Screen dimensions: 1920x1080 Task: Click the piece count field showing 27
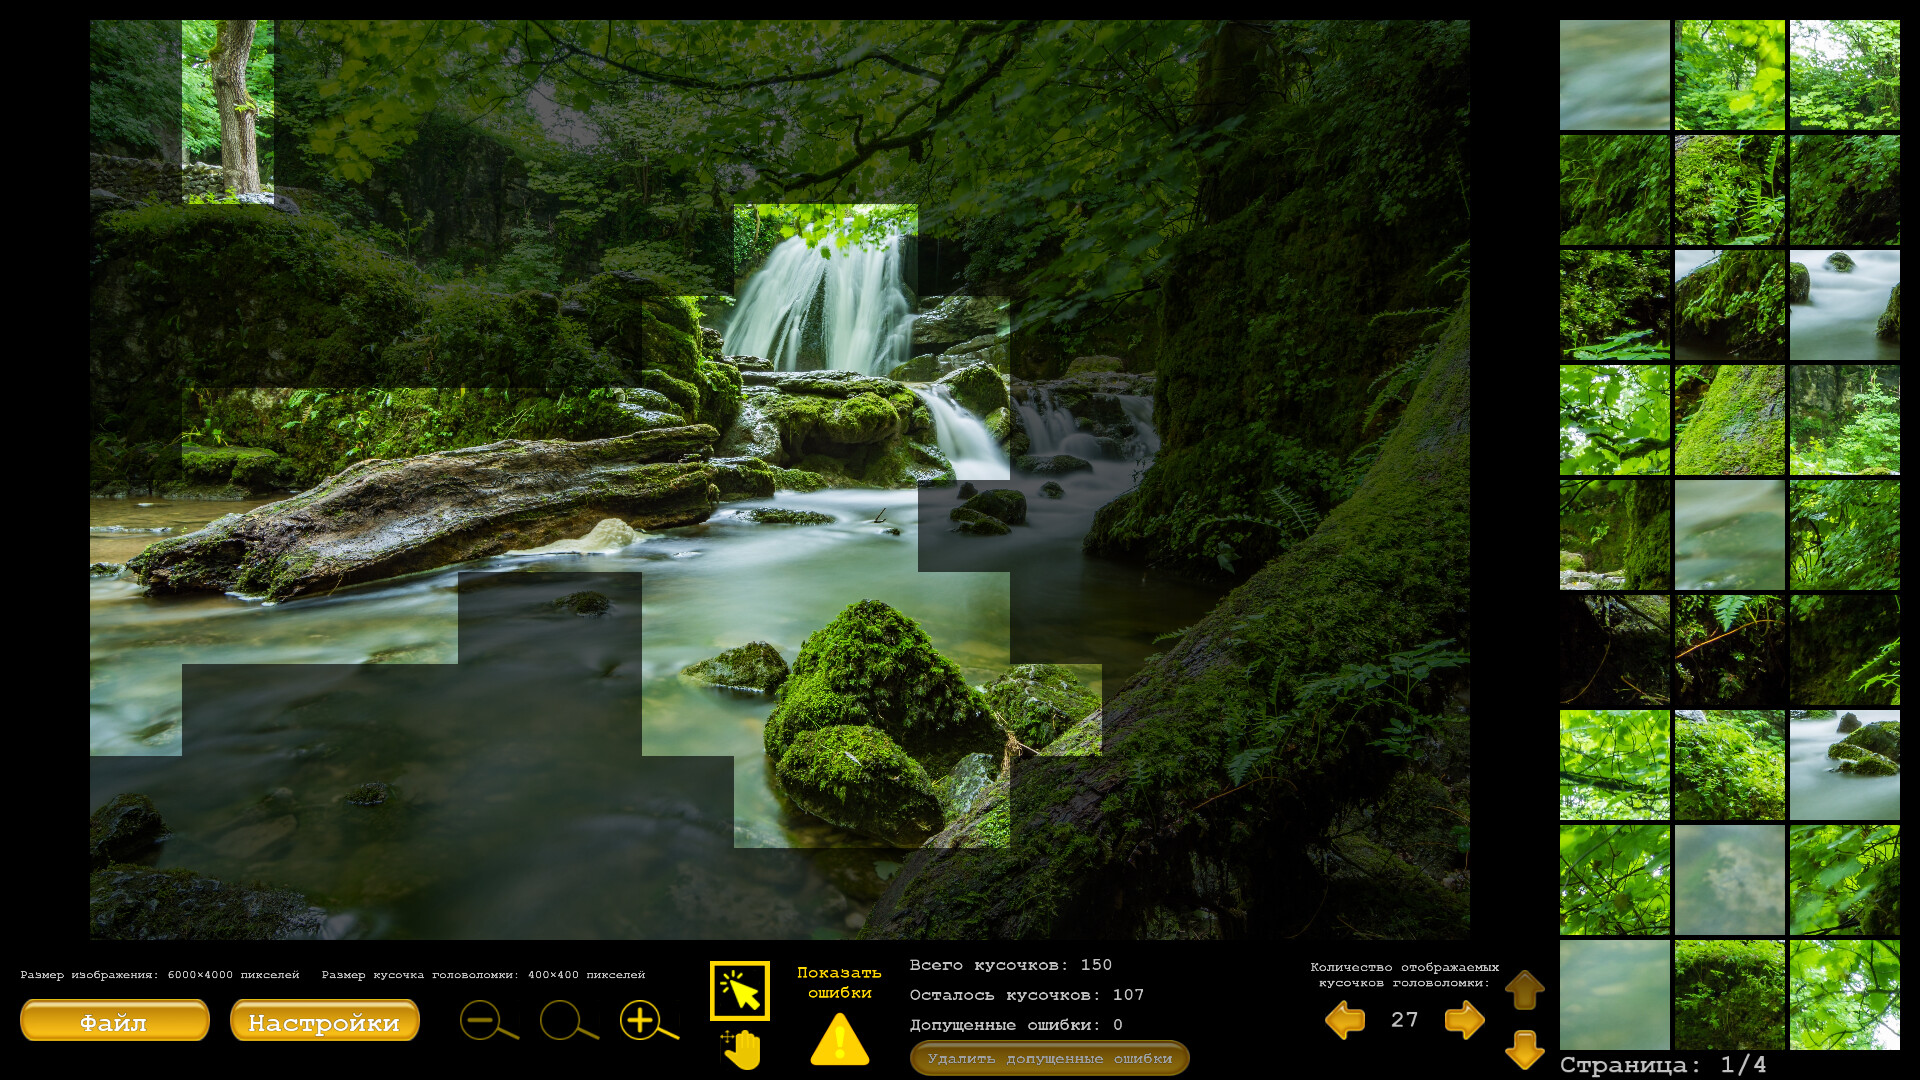1403,1020
